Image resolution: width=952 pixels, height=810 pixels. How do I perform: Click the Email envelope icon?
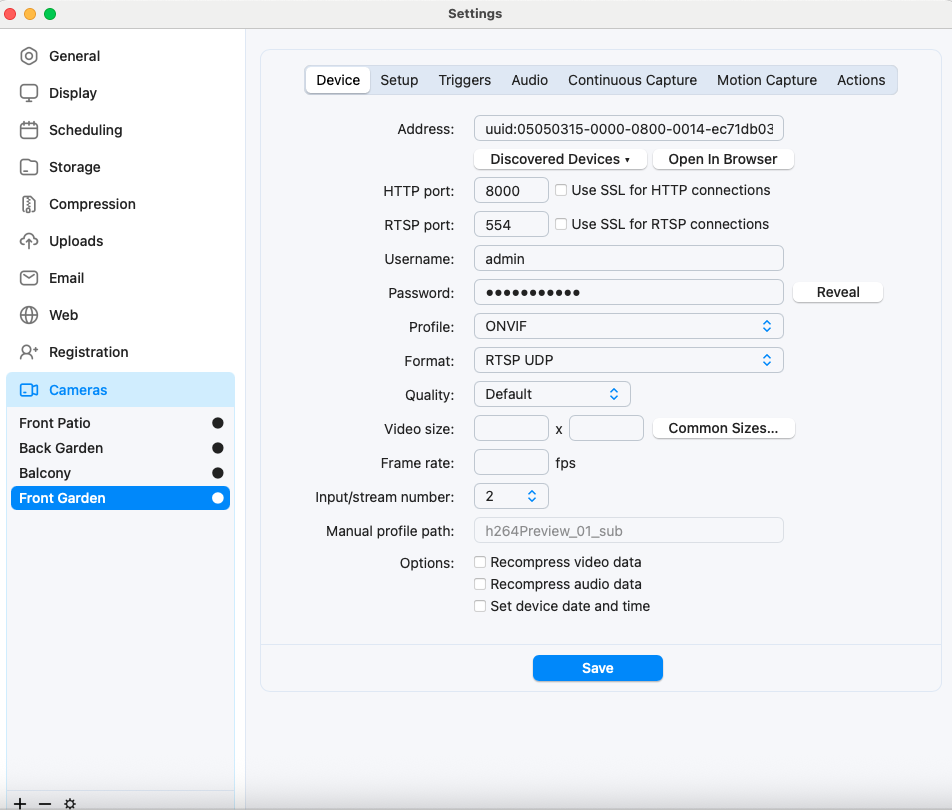coord(29,278)
